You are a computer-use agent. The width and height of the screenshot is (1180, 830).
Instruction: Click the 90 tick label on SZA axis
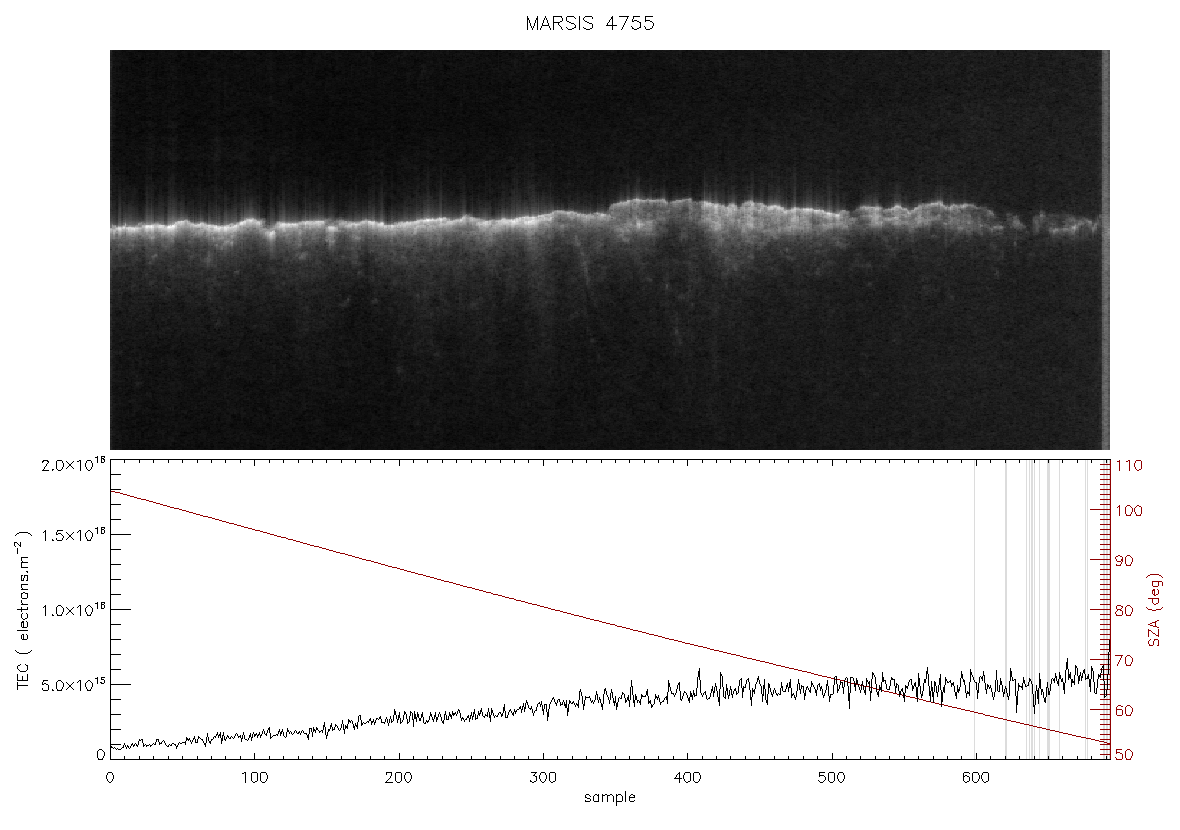tap(1124, 561)
